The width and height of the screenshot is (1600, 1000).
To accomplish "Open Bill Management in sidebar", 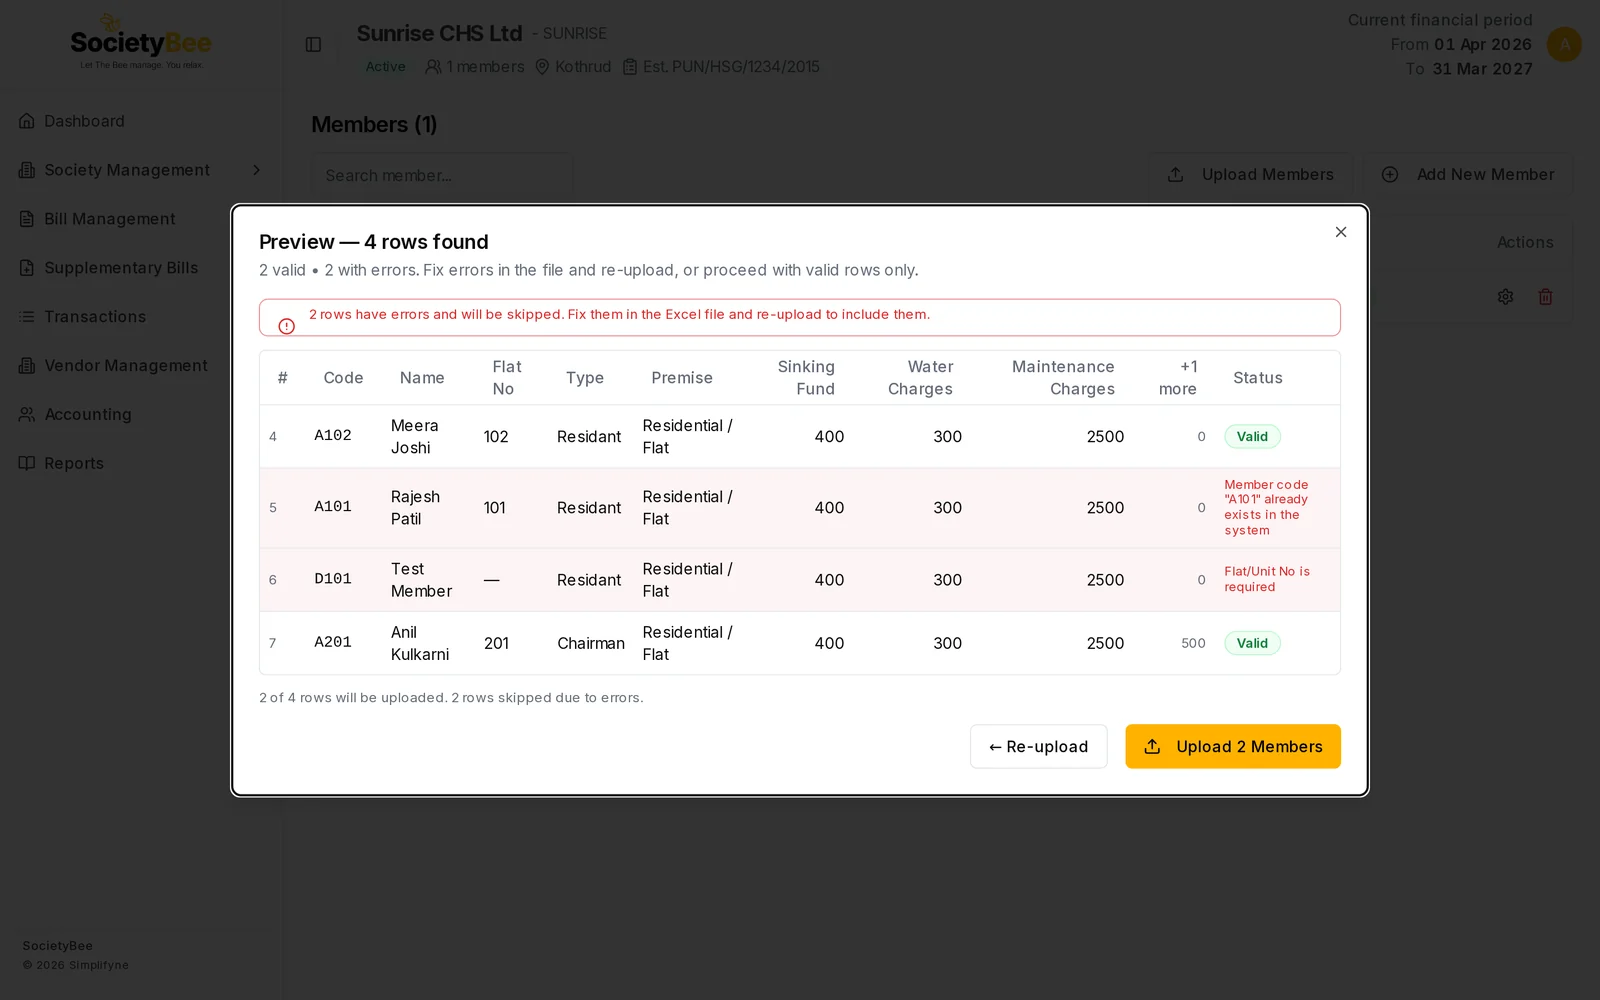I will click(97, 219).
